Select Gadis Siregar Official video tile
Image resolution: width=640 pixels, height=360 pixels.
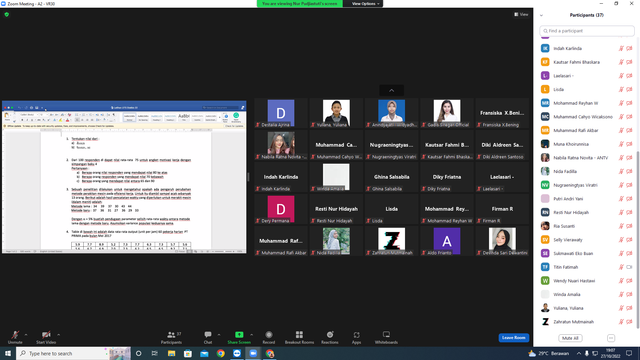click(447, 113)
